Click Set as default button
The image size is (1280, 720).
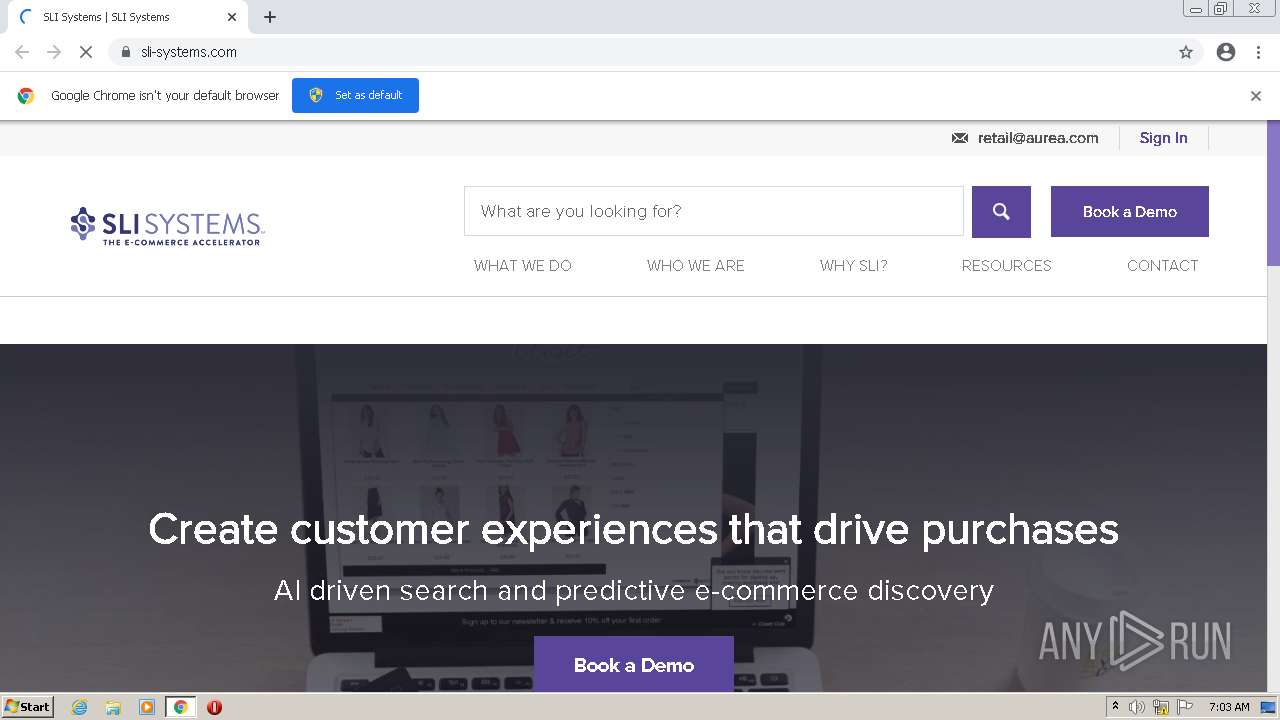click(x=355, y=95)
